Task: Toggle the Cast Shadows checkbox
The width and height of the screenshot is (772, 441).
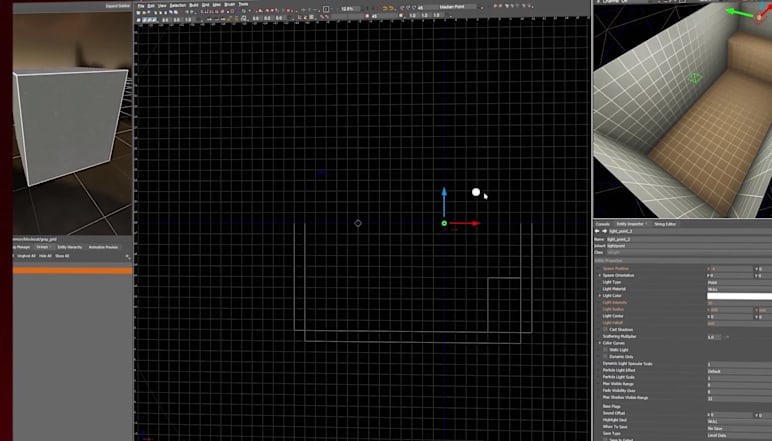Action: click(x=605, y=329)
